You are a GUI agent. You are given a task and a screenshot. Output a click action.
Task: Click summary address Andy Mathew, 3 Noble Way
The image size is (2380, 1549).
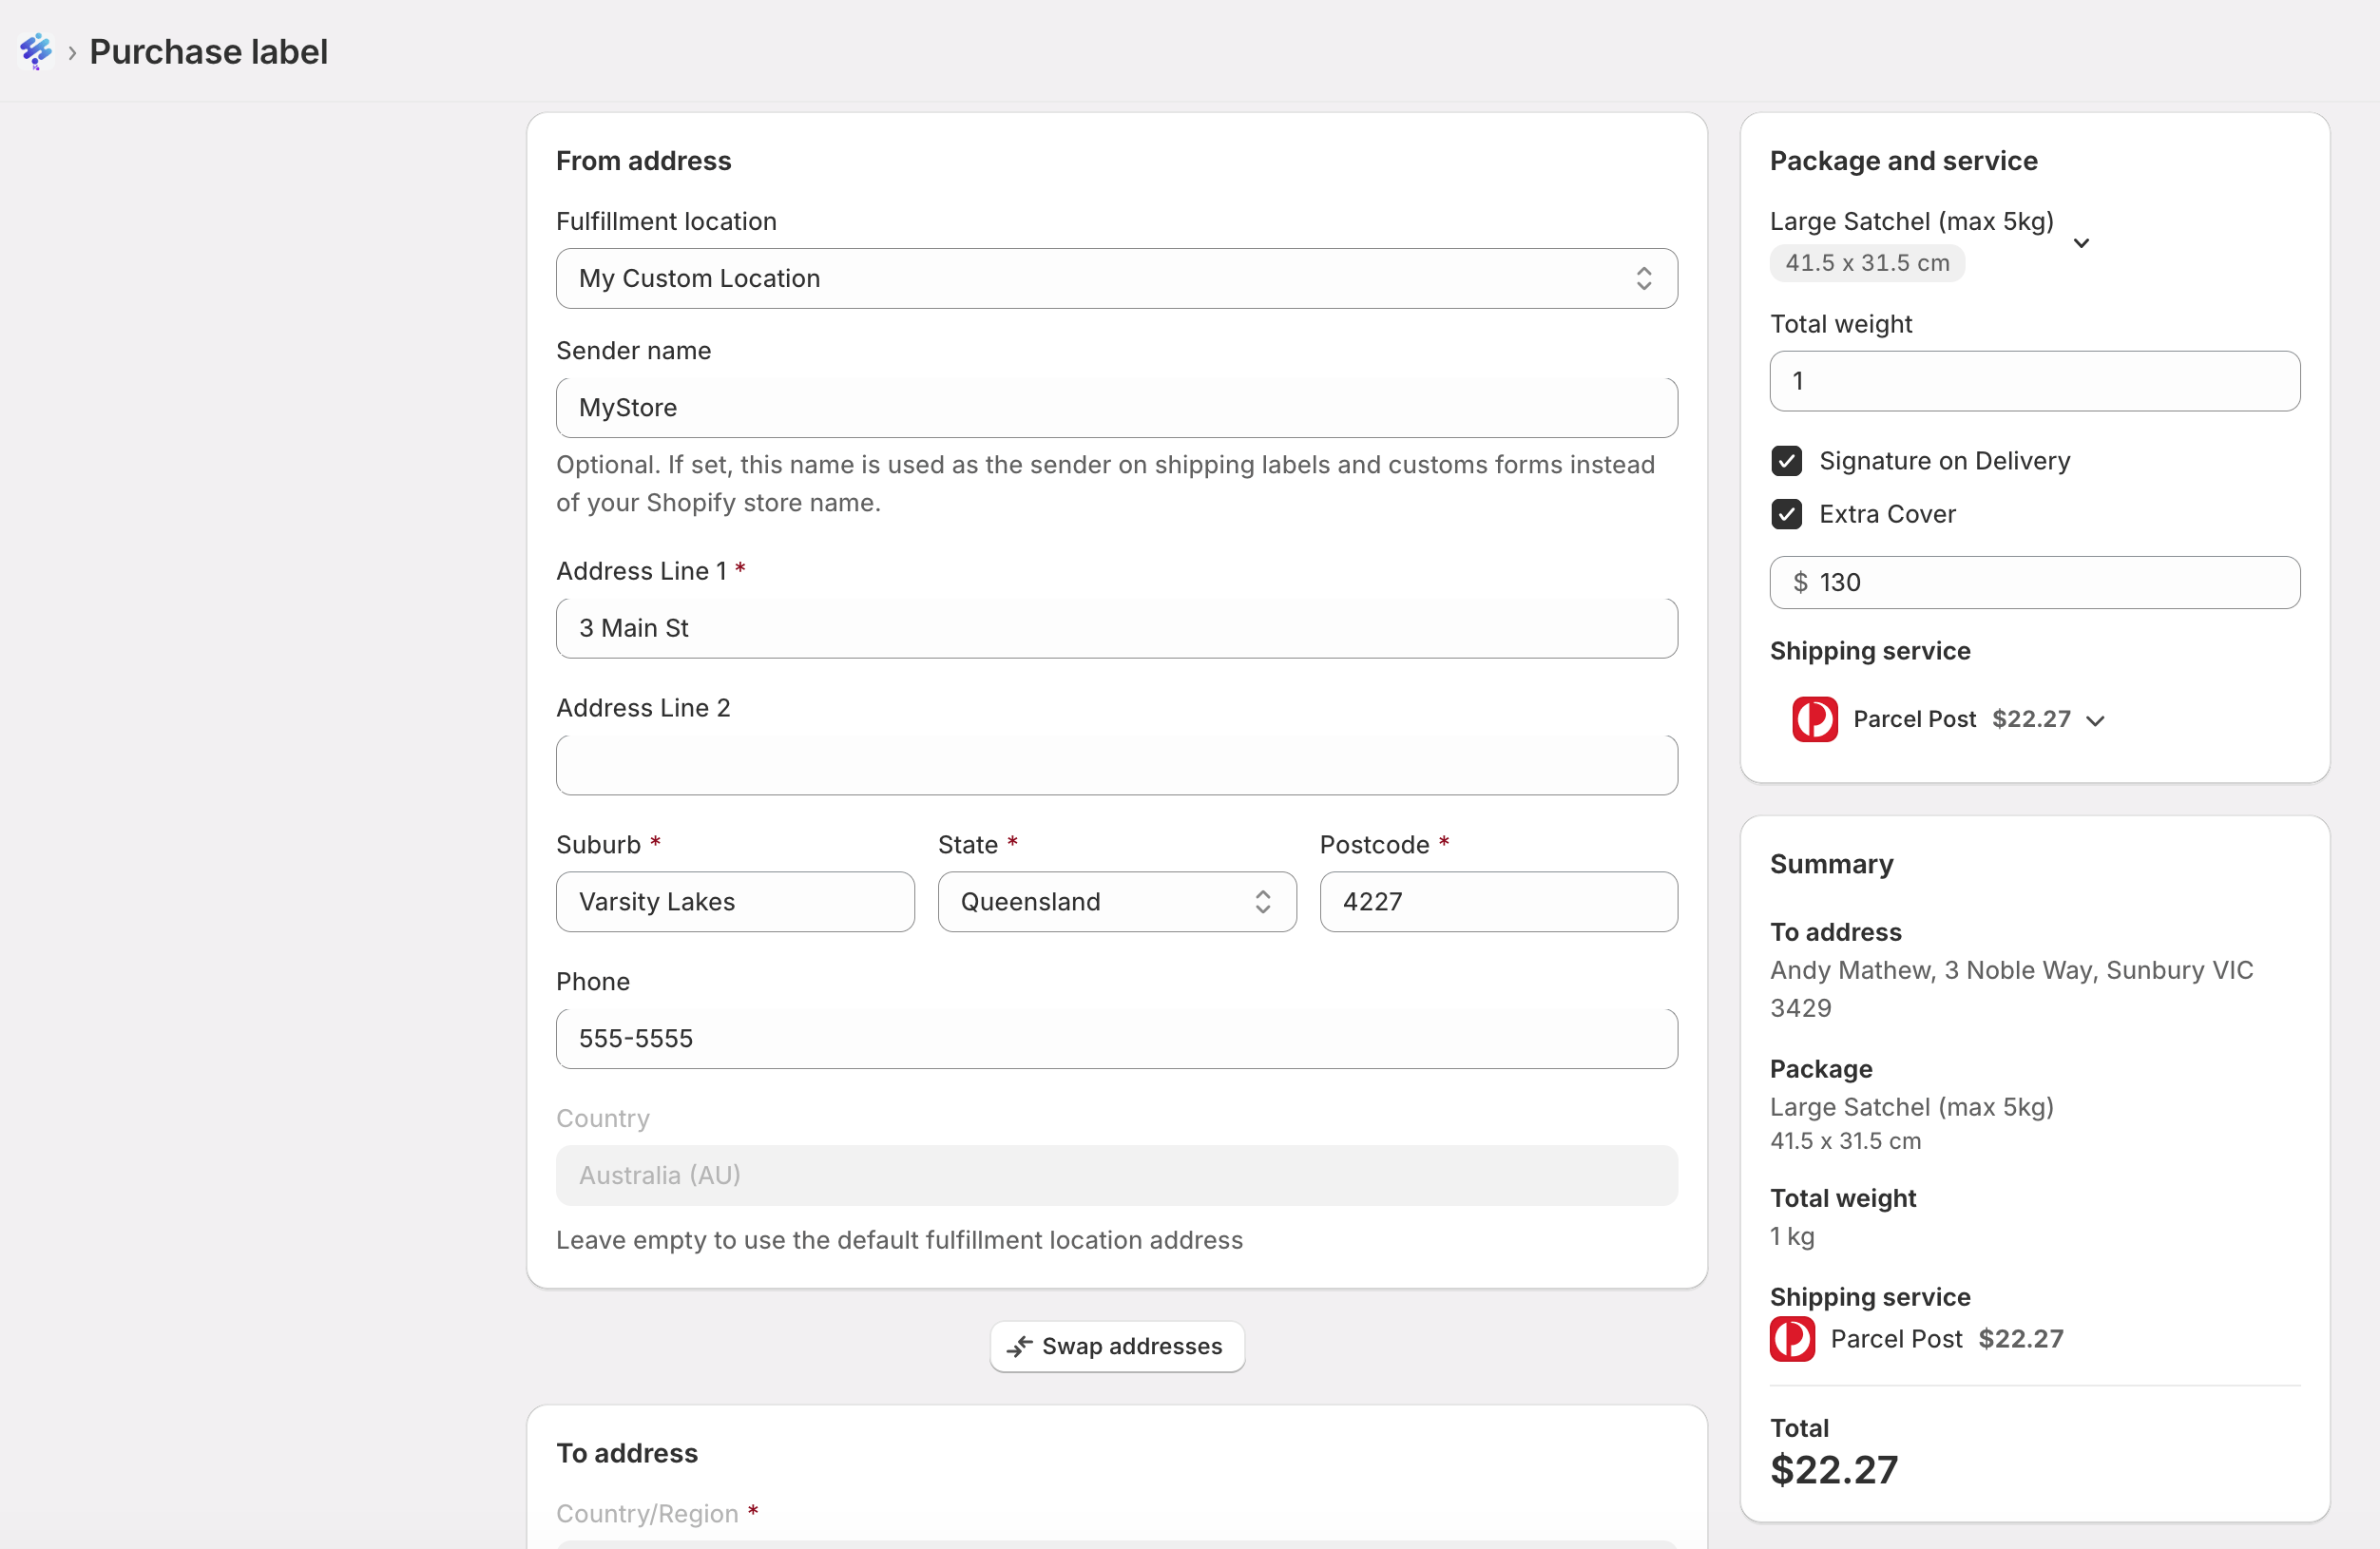click(x=2011, y=989)
